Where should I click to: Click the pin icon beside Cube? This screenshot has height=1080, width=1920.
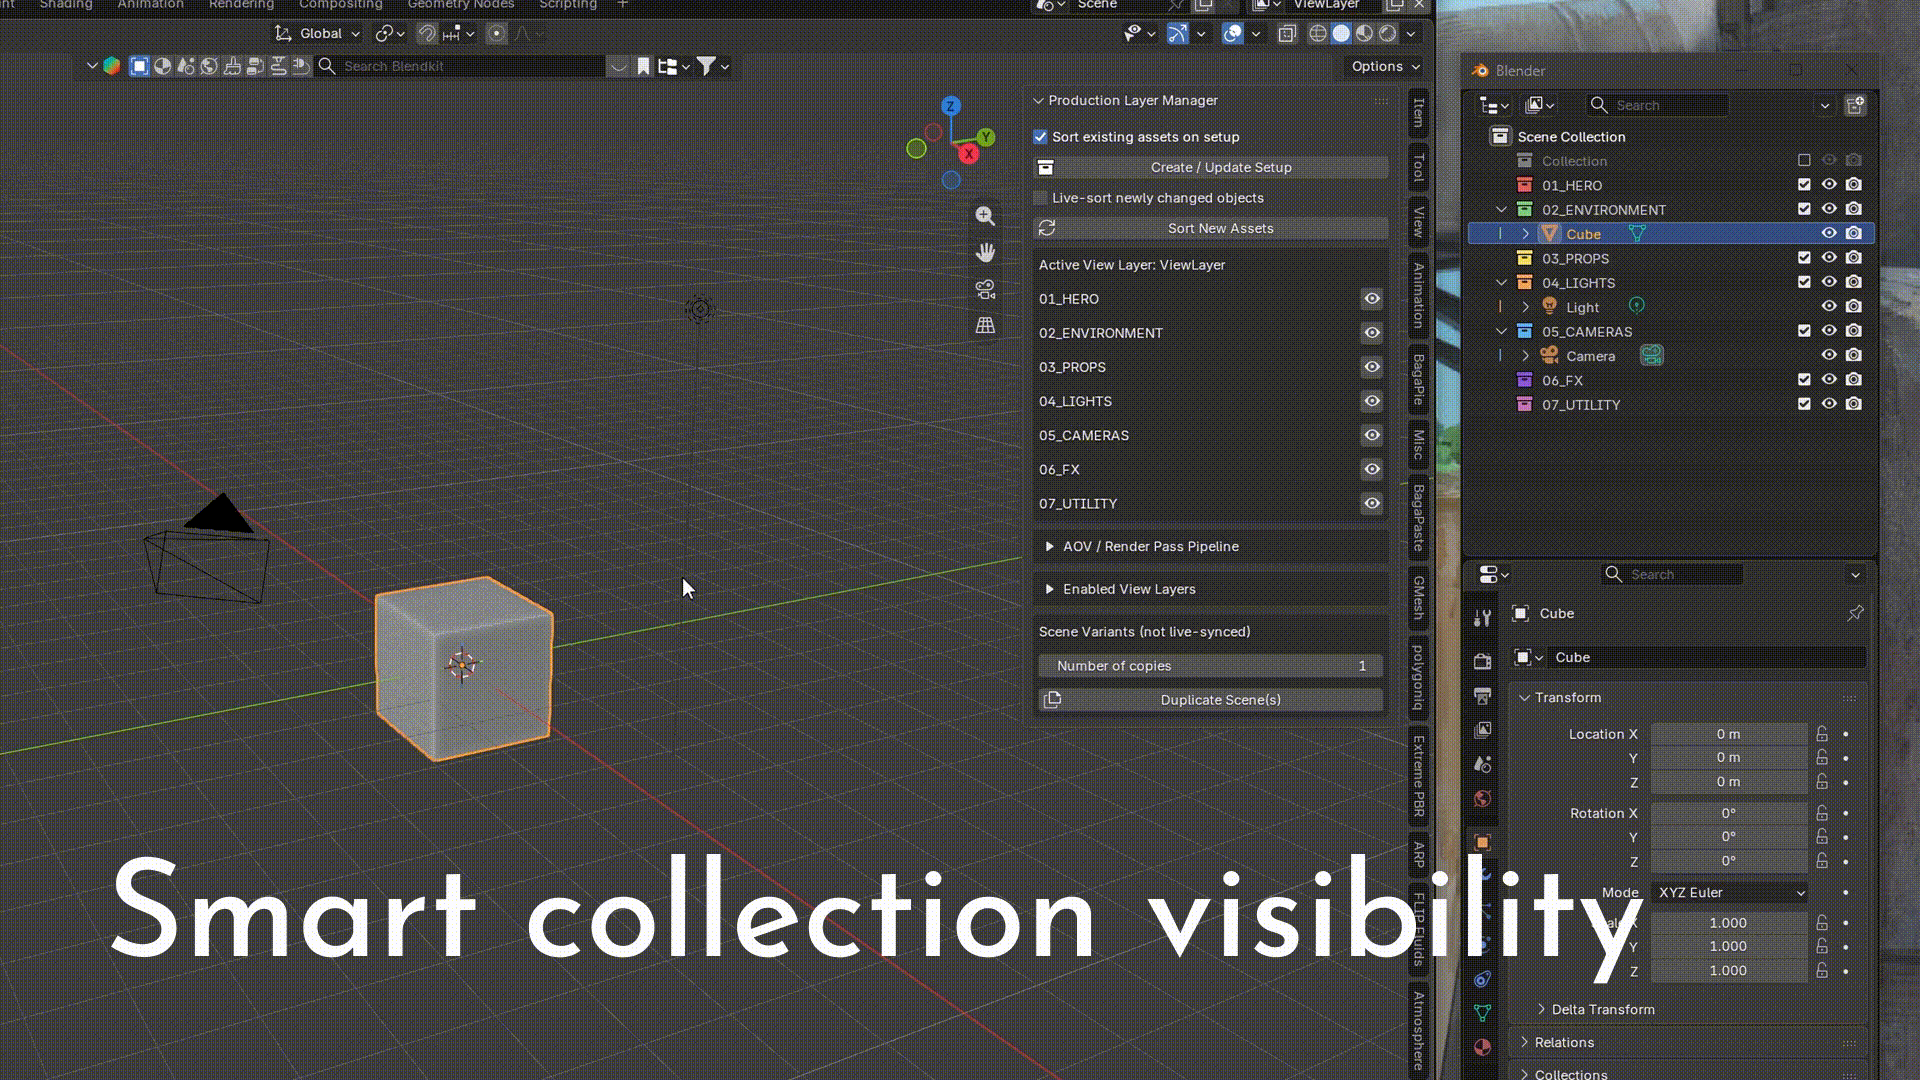pos(1855,613)
